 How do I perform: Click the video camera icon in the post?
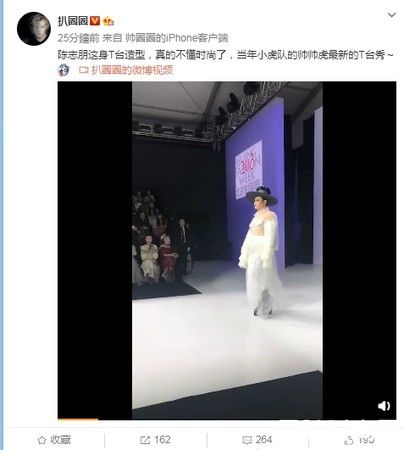click(84, 70)
